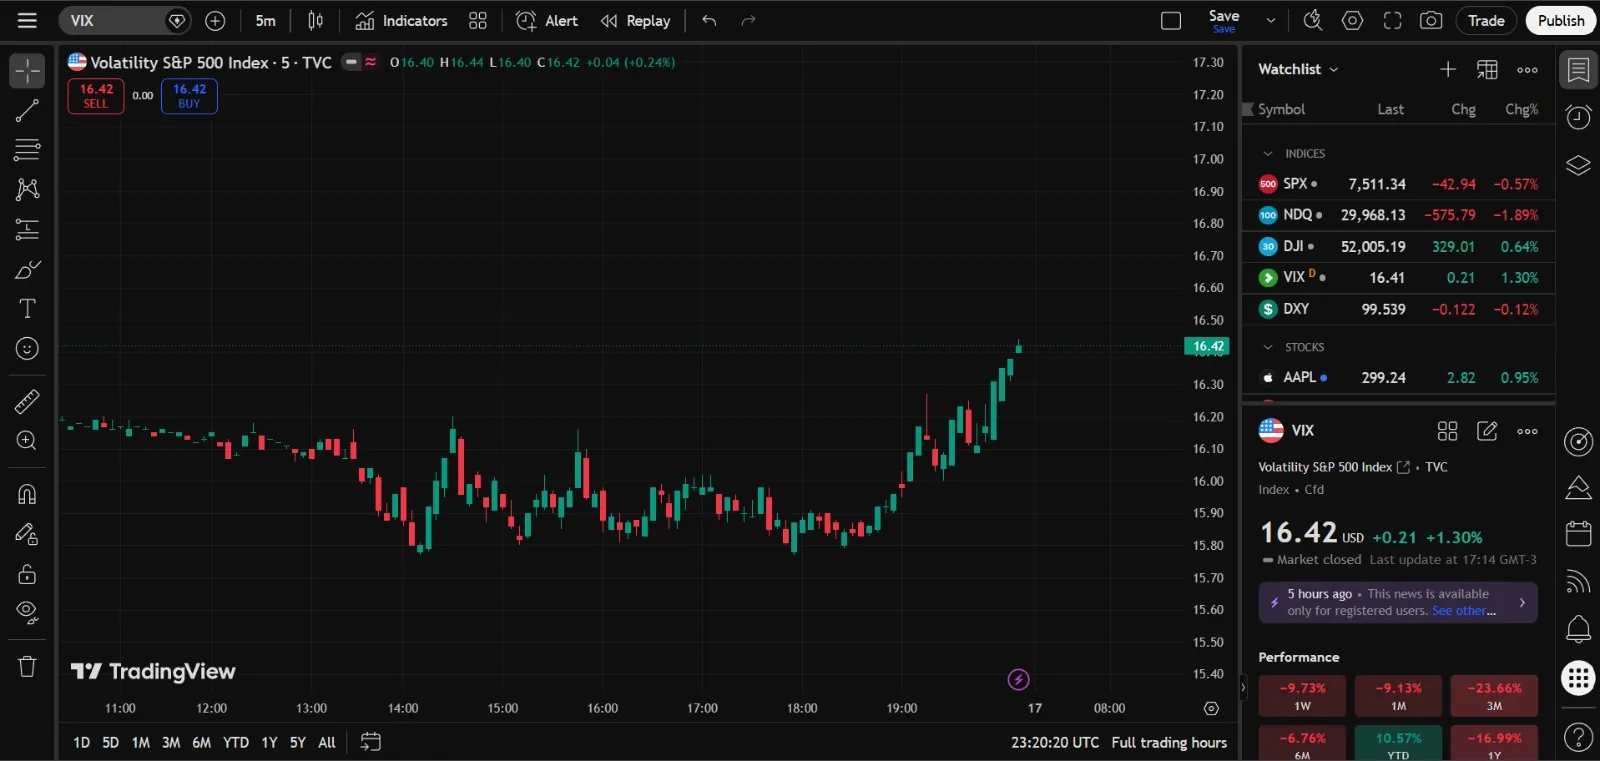Click the red 16.42 SELL button
Image resolution: width=1600 pixels, height=761 pixels.
click(x=96, y=96)
